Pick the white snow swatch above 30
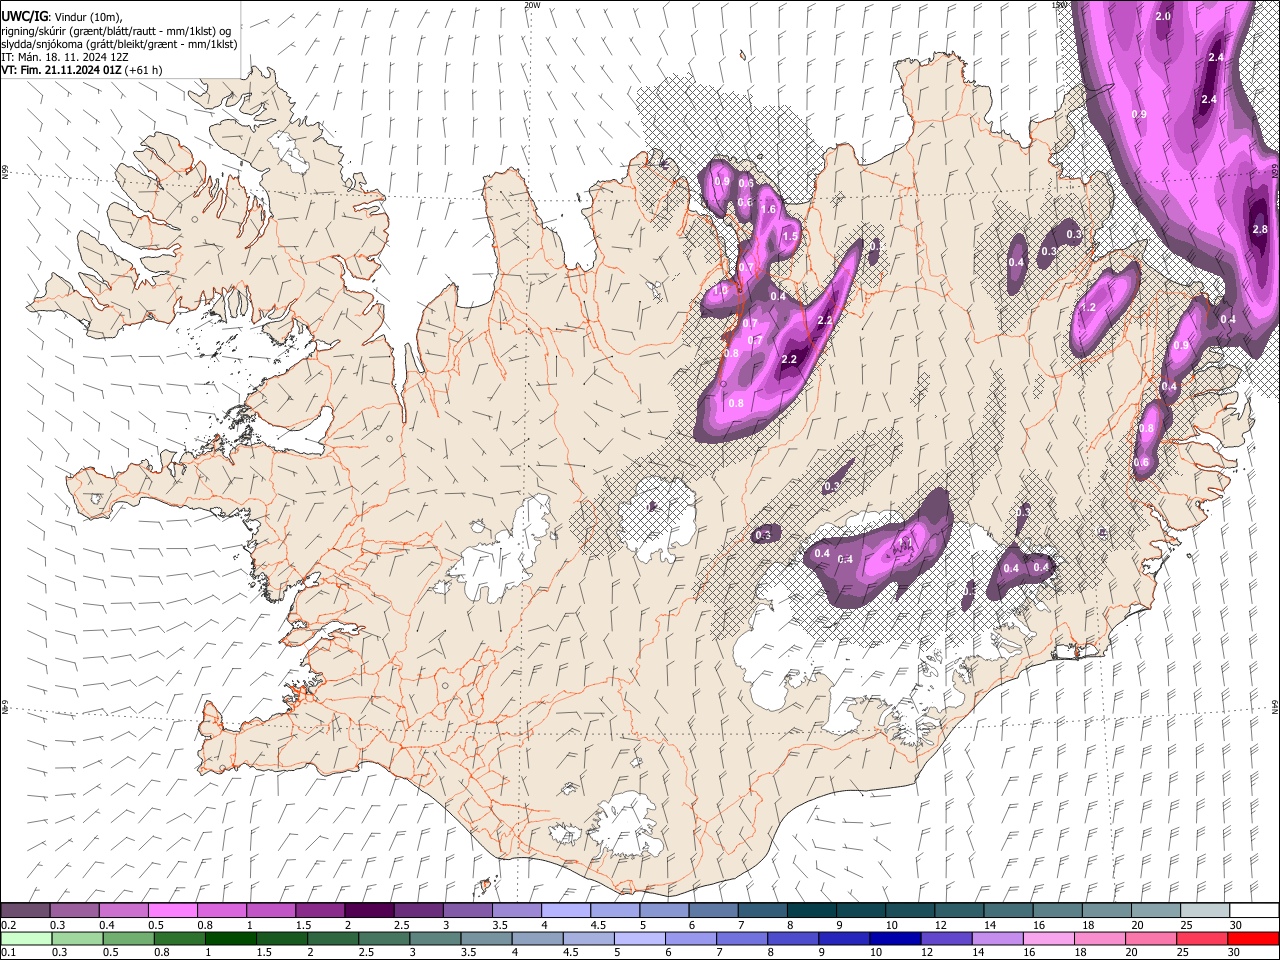Image resolution: width=1280 pixels, height=960 pixels. tap(1254, 911)
